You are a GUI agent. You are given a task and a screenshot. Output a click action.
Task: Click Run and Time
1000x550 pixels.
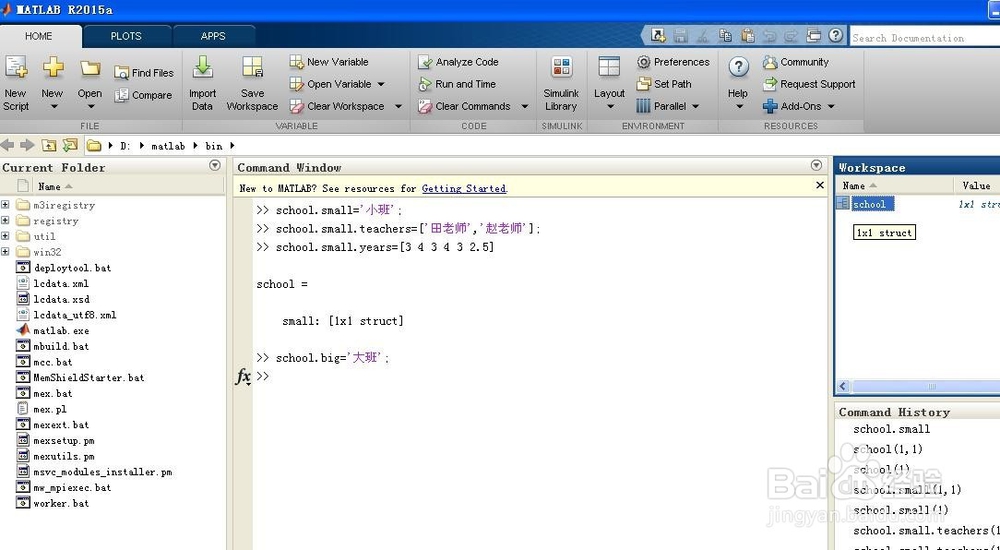(x=457, y=84)
